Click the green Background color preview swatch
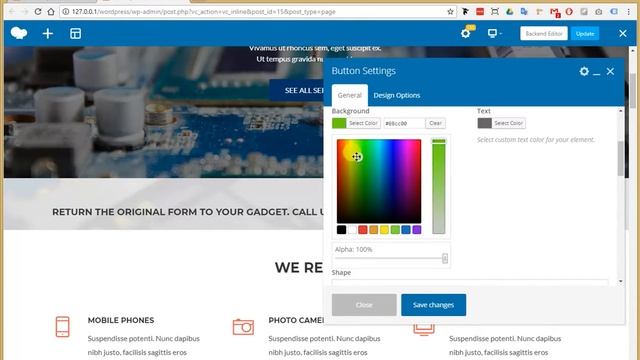 tap(339, 123)
